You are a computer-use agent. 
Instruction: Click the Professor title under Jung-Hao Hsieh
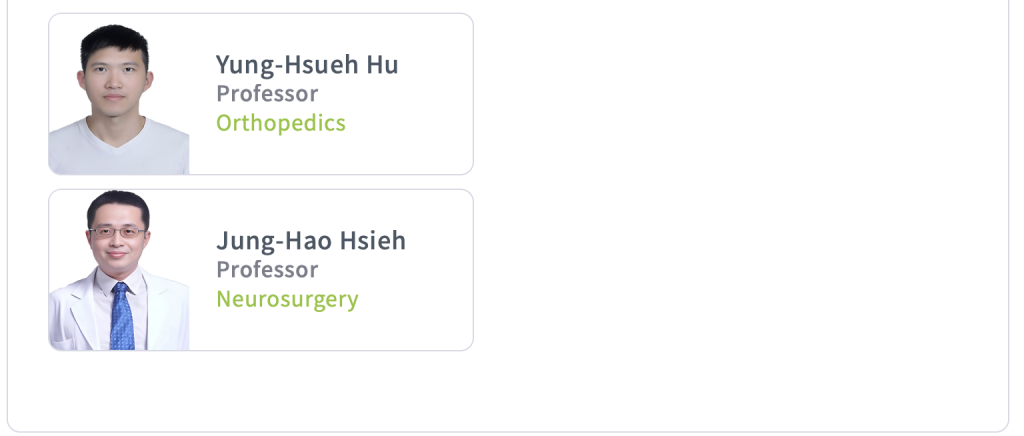(267, 270)
